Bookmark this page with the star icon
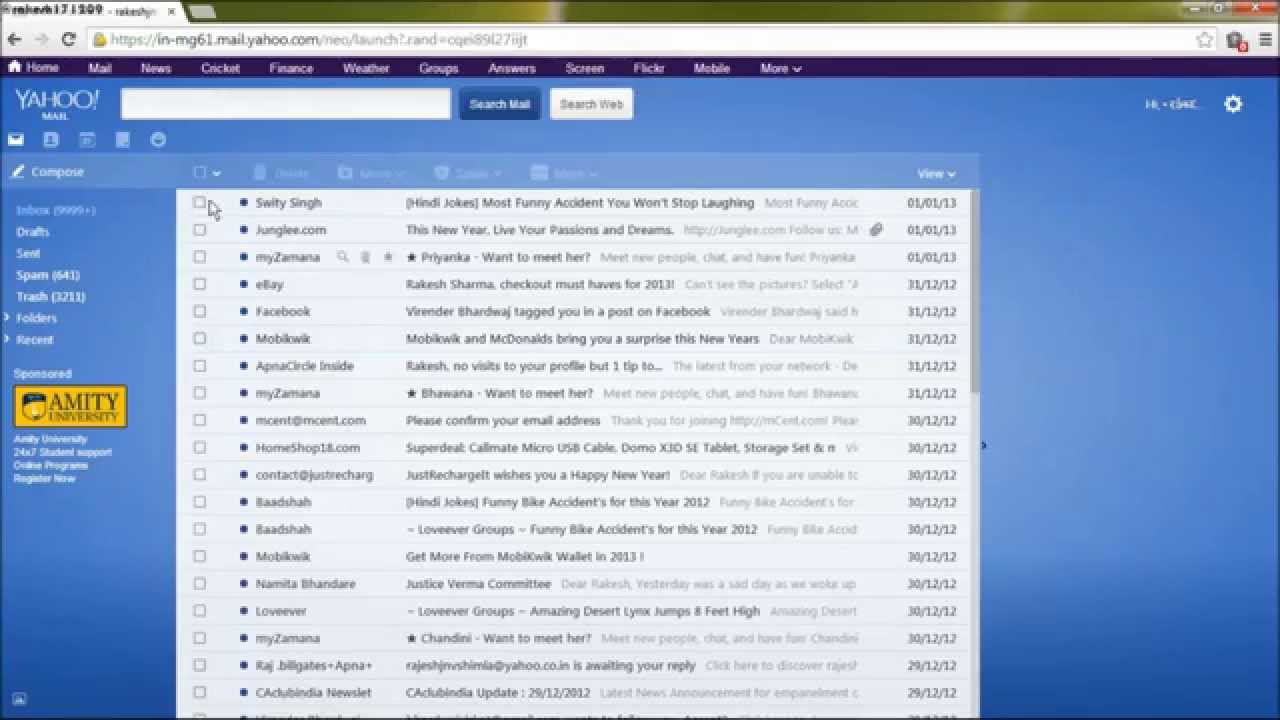This screenshot has height=720, width=1280. tap(1205, 40)
